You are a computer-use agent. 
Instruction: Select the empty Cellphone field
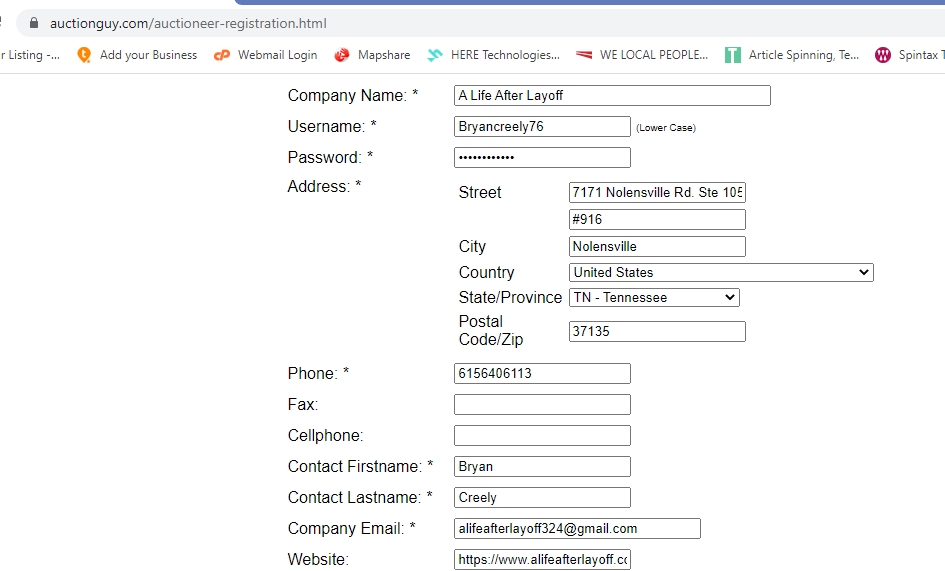(542, 436)
